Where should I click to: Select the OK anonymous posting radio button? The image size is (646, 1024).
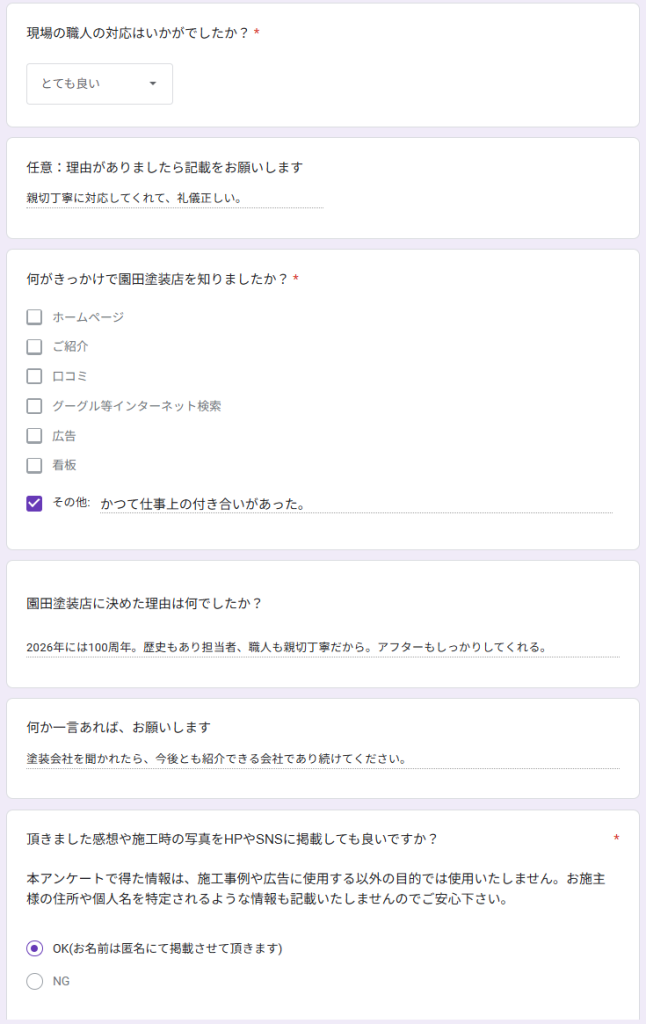(34, 948)
